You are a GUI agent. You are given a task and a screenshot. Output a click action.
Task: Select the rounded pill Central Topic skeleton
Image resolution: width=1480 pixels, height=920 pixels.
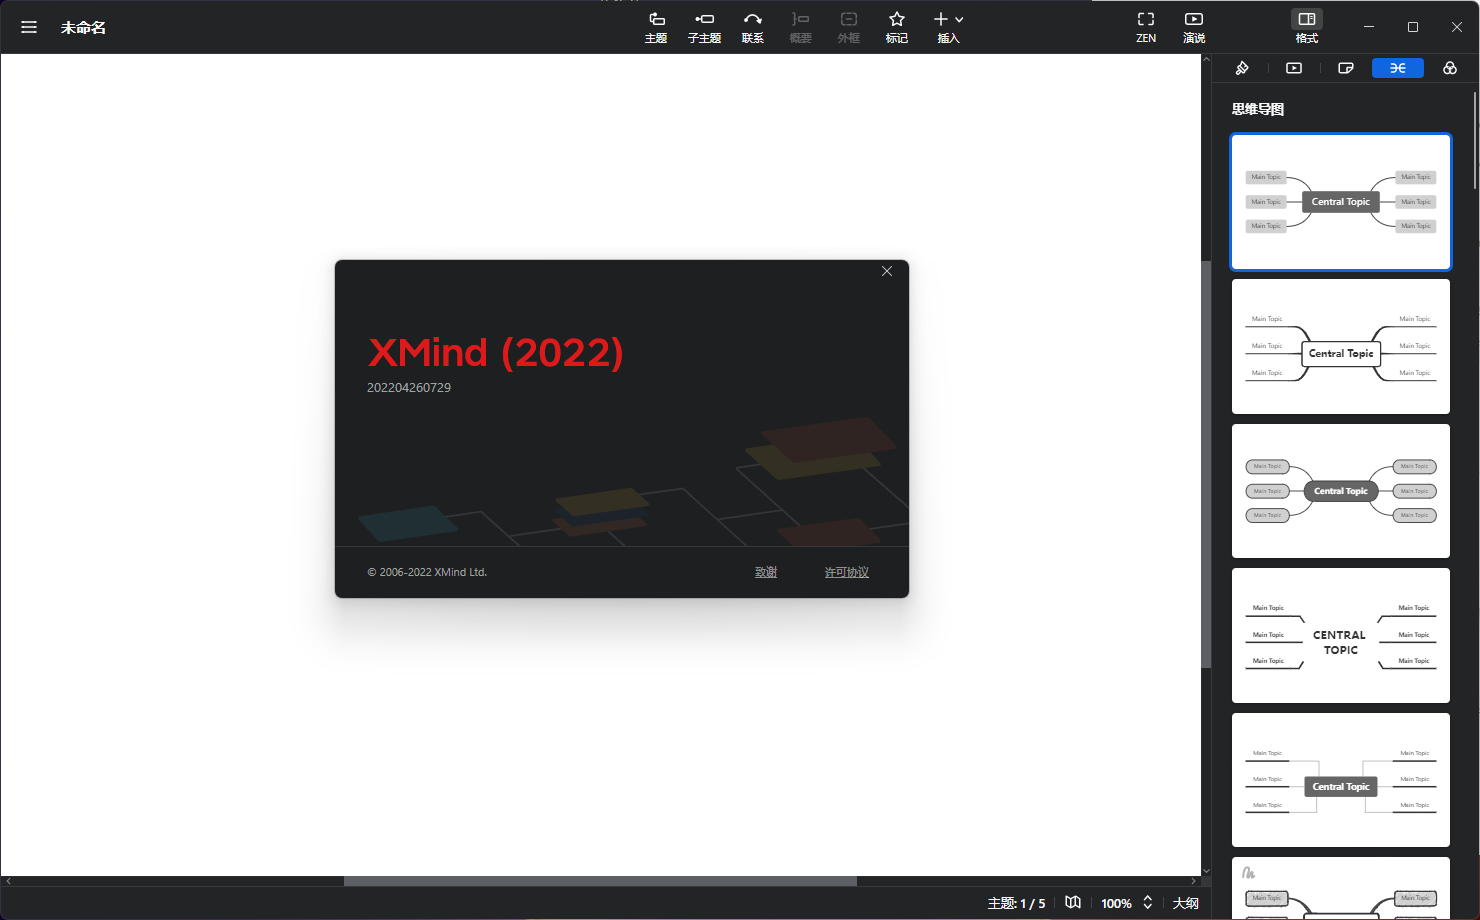(1341, 491)
